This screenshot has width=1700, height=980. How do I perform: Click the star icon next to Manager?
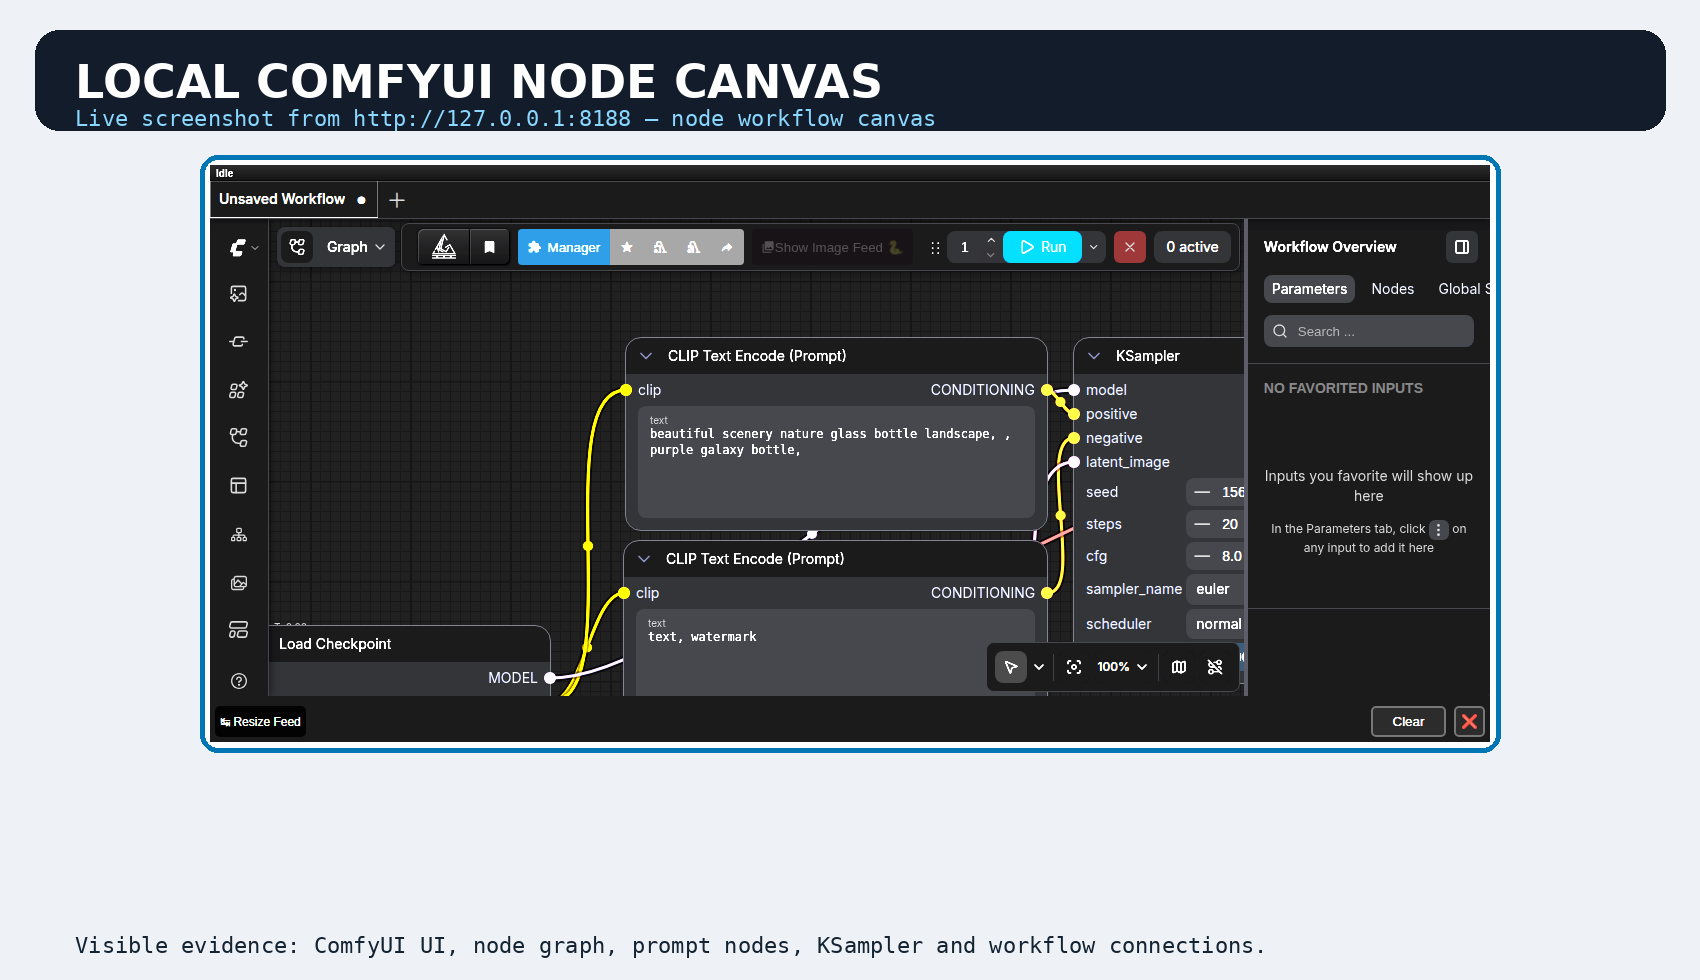[627, 247]
